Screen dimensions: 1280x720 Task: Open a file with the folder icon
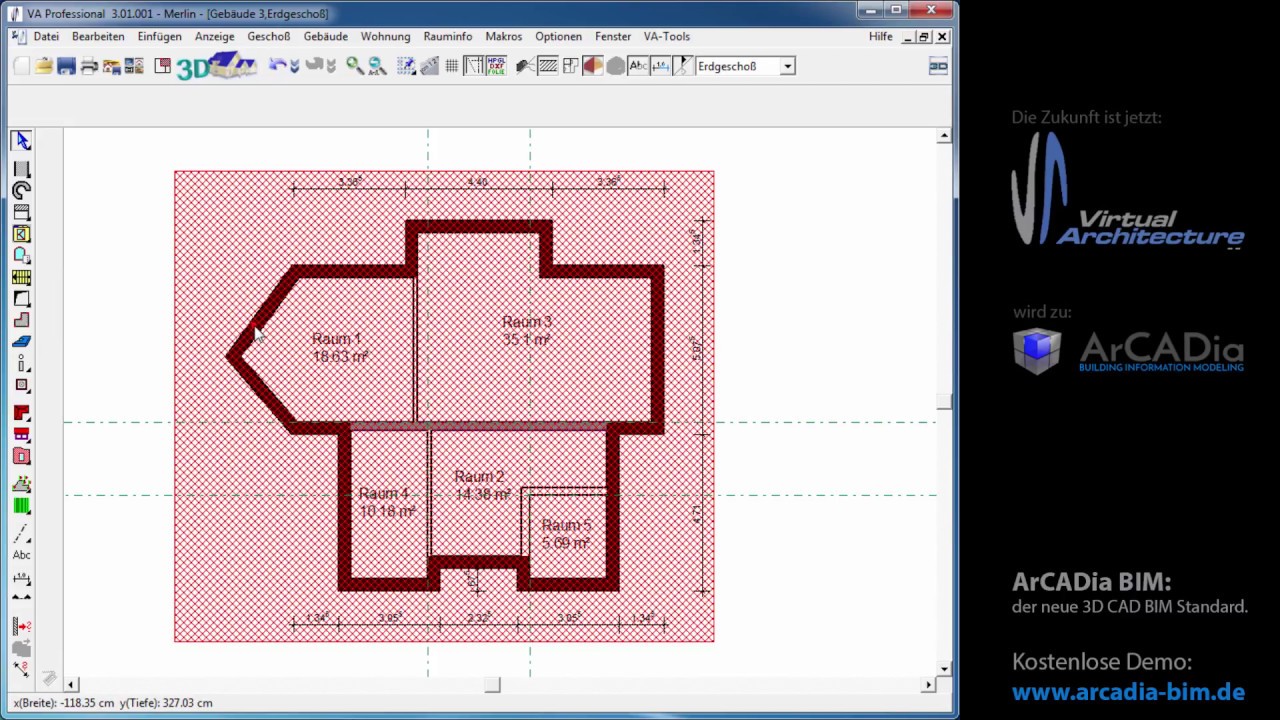[44, 66]
